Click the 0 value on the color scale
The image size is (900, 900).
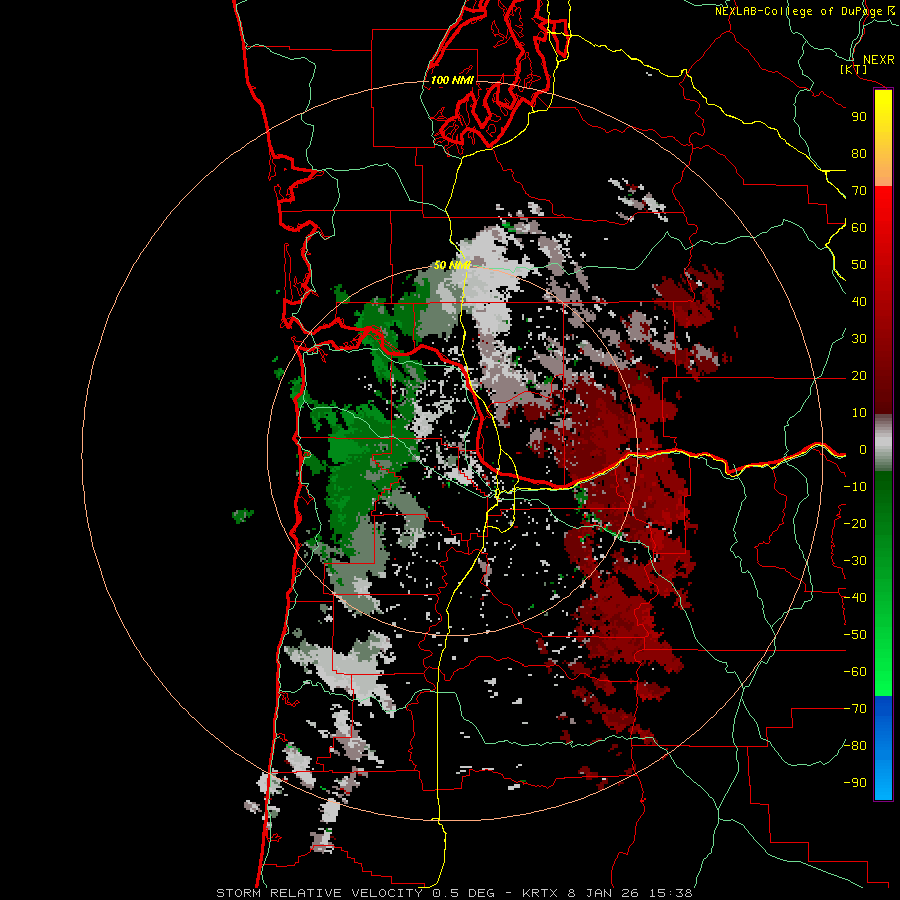[863, 449]
